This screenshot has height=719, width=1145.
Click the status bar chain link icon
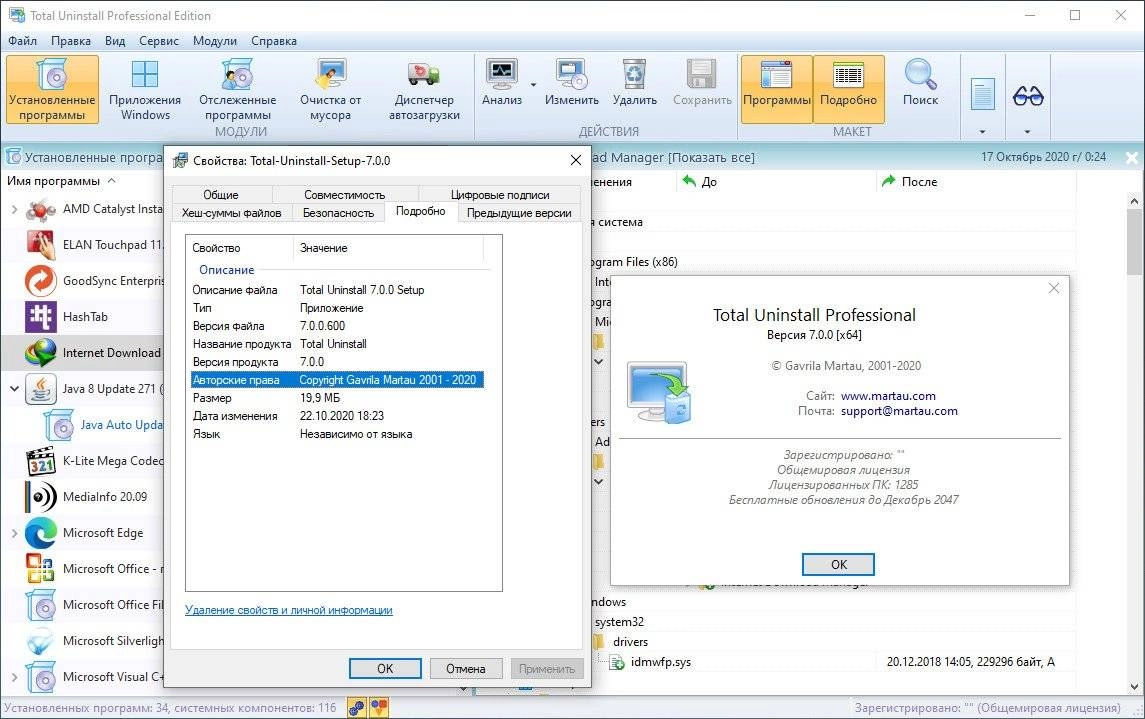356,707
